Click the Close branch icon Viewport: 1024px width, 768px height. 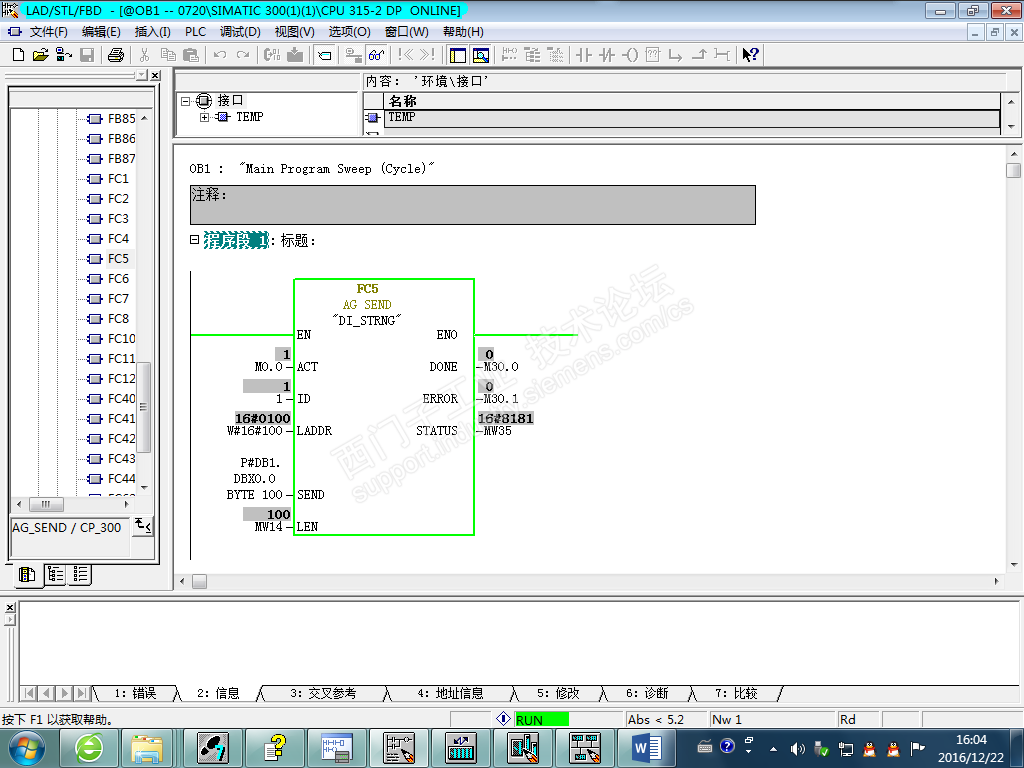699,55
